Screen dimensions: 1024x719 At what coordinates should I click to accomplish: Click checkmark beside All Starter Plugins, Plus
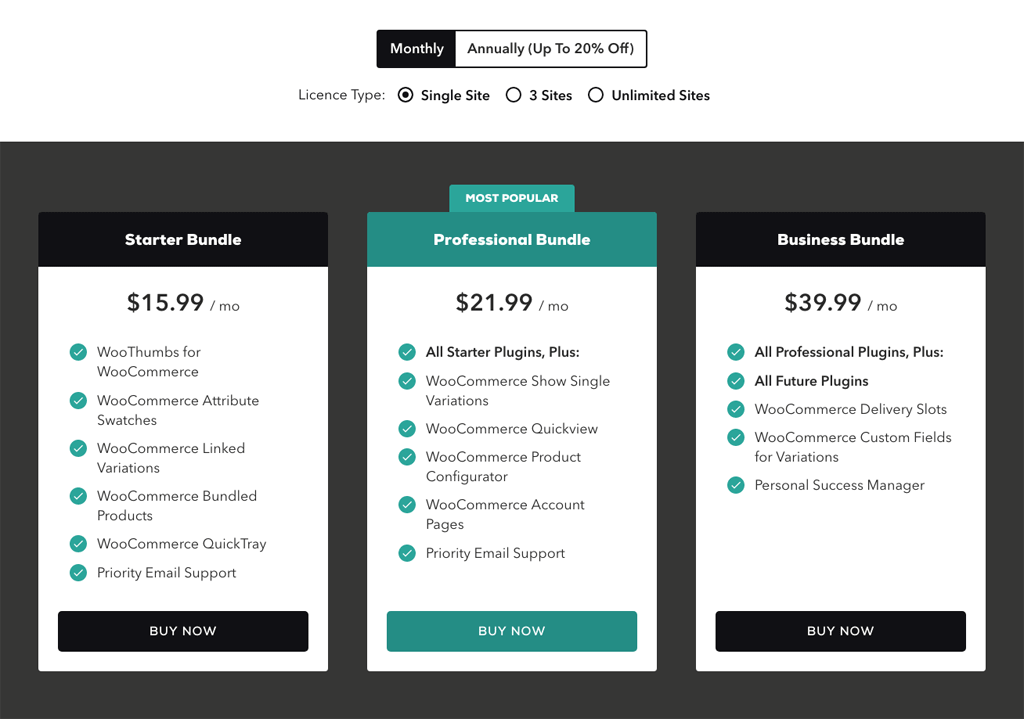point(407,352)
